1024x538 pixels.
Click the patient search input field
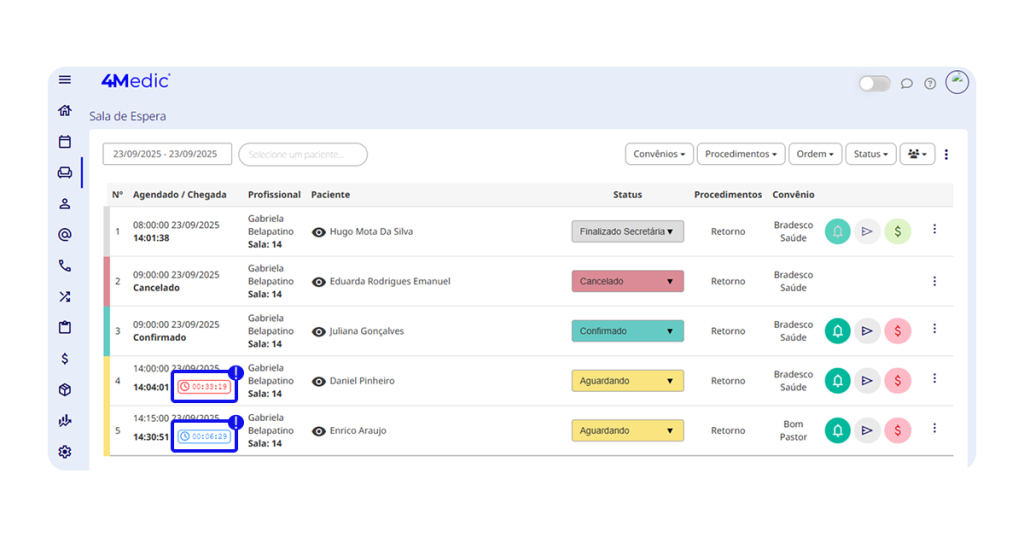303,154
